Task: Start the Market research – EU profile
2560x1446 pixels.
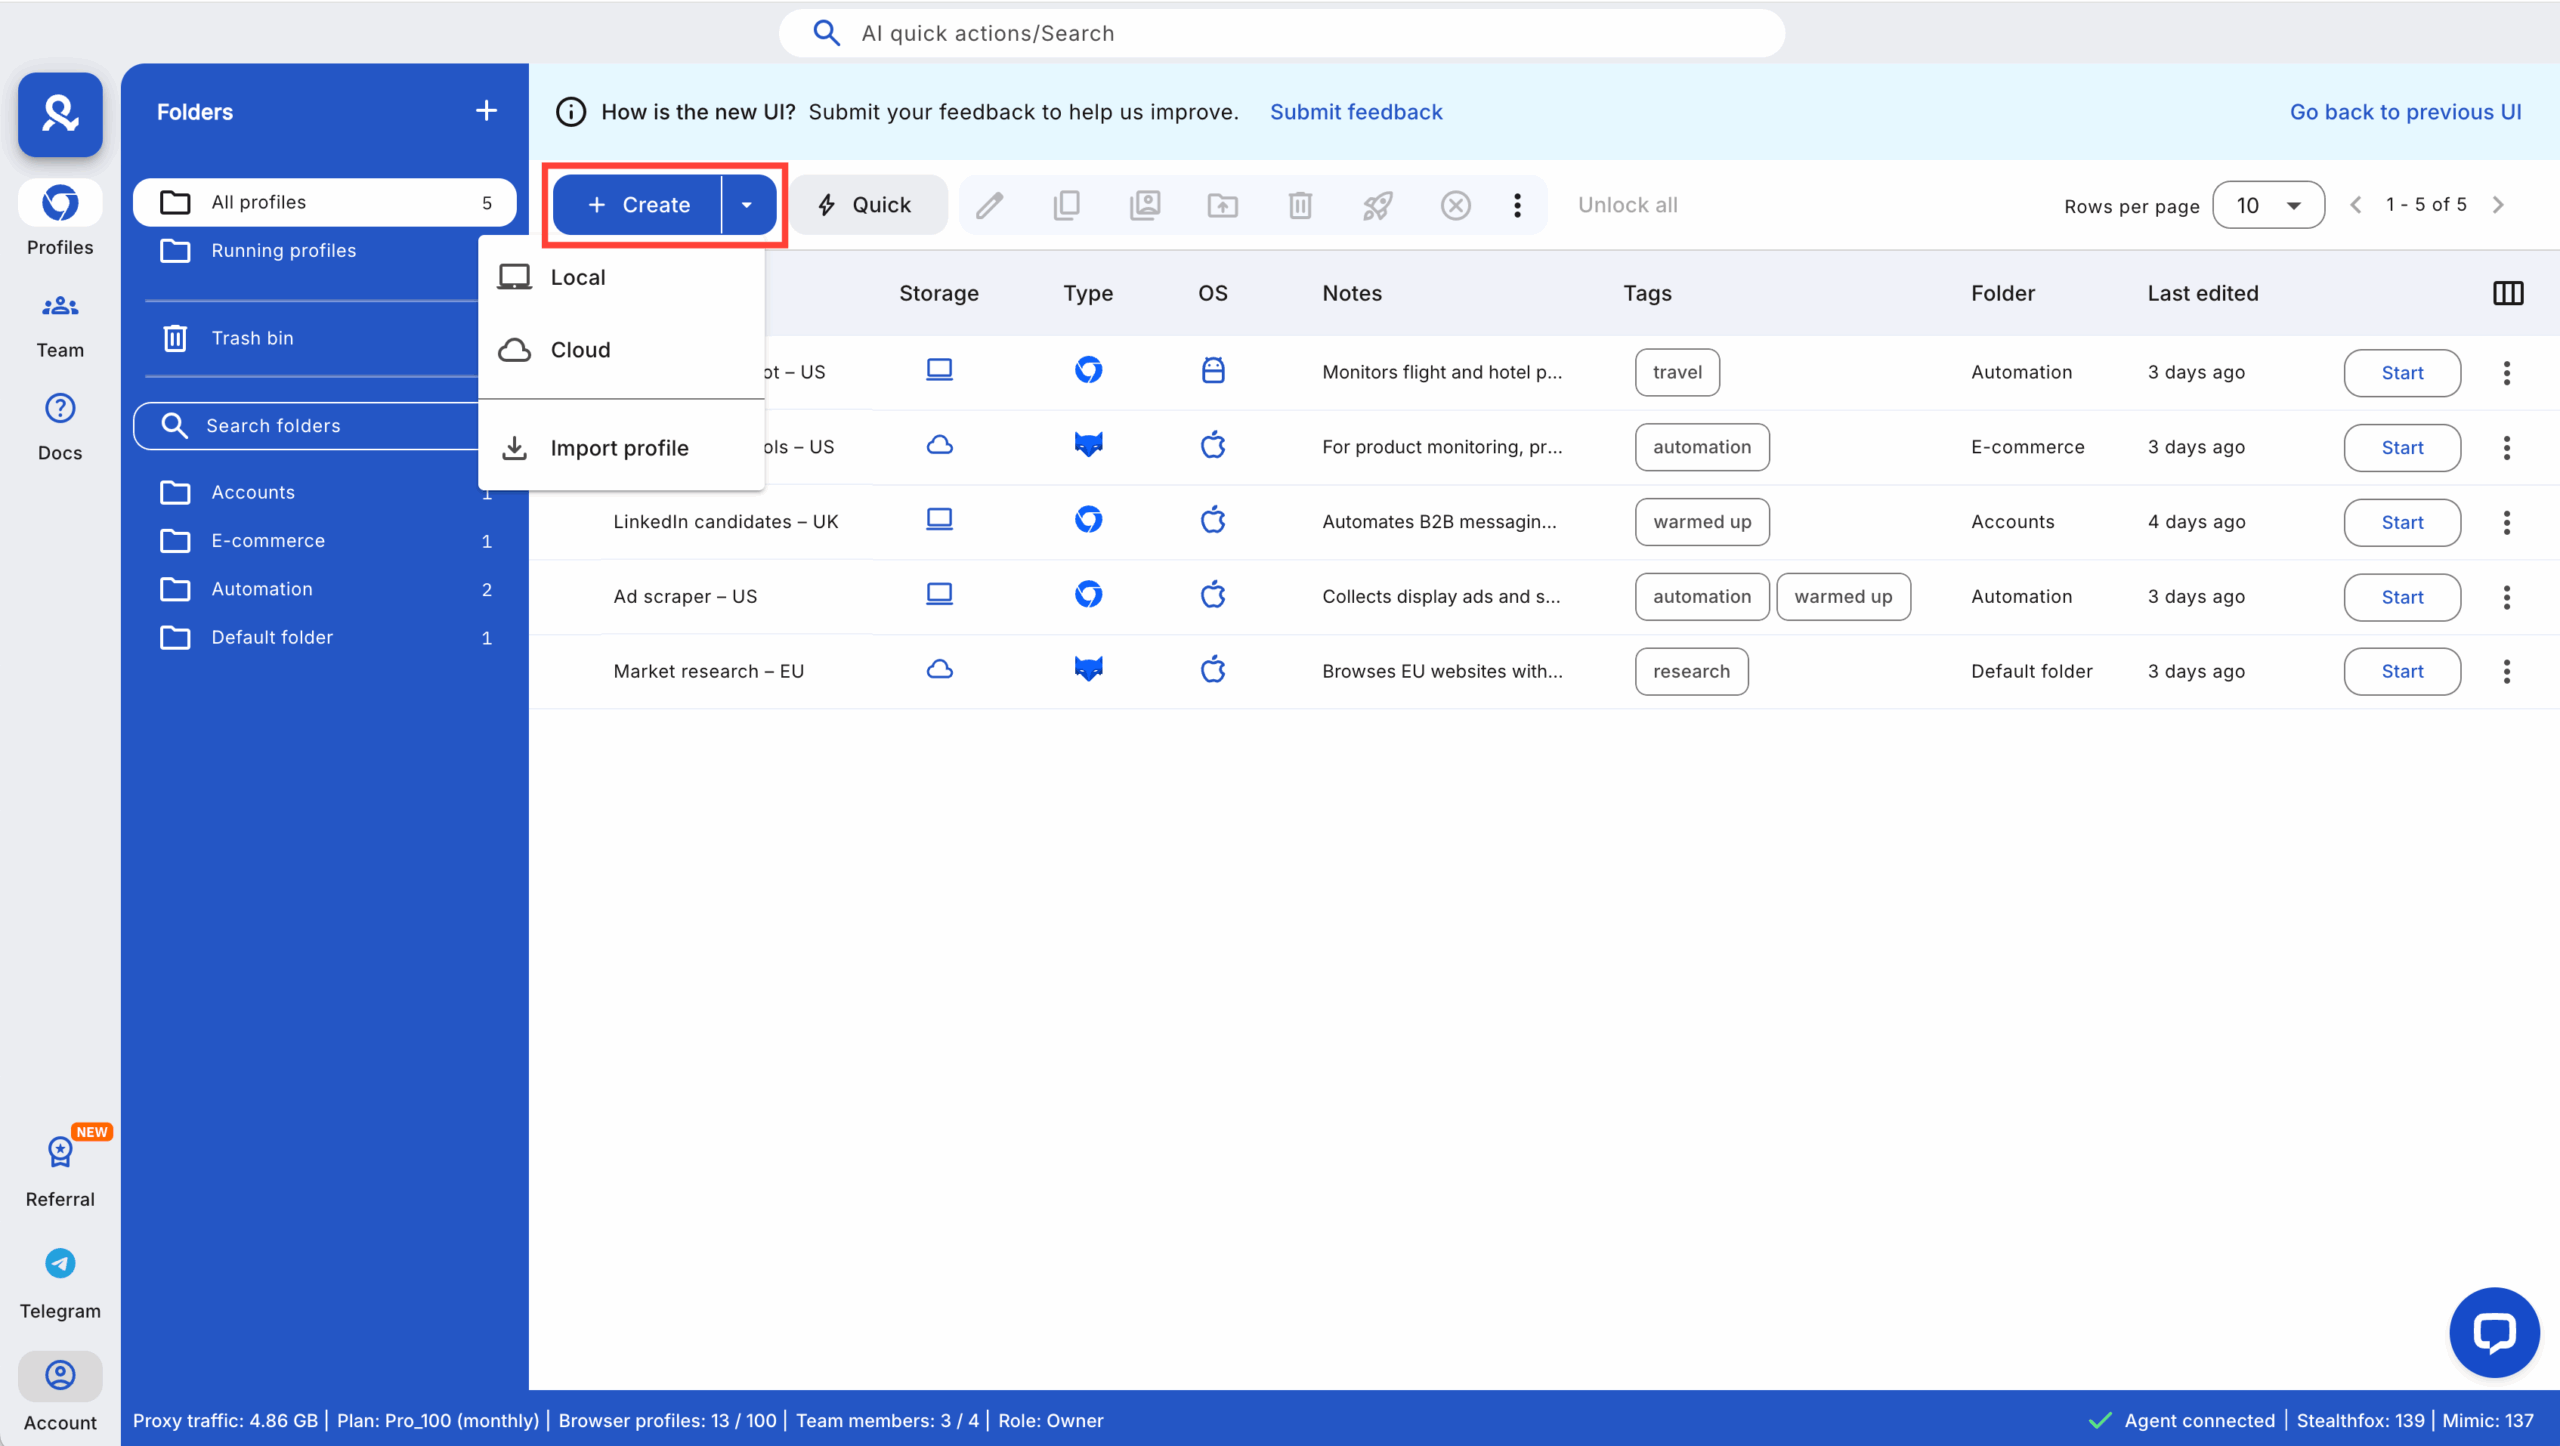Action: tap(2401, 671)
